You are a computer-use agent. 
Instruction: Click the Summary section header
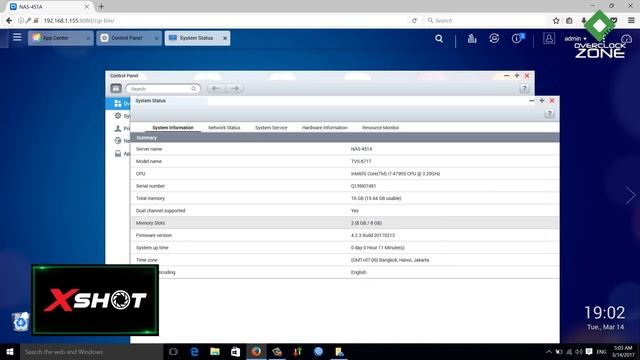pyautogui.click(x=345, y=138)
